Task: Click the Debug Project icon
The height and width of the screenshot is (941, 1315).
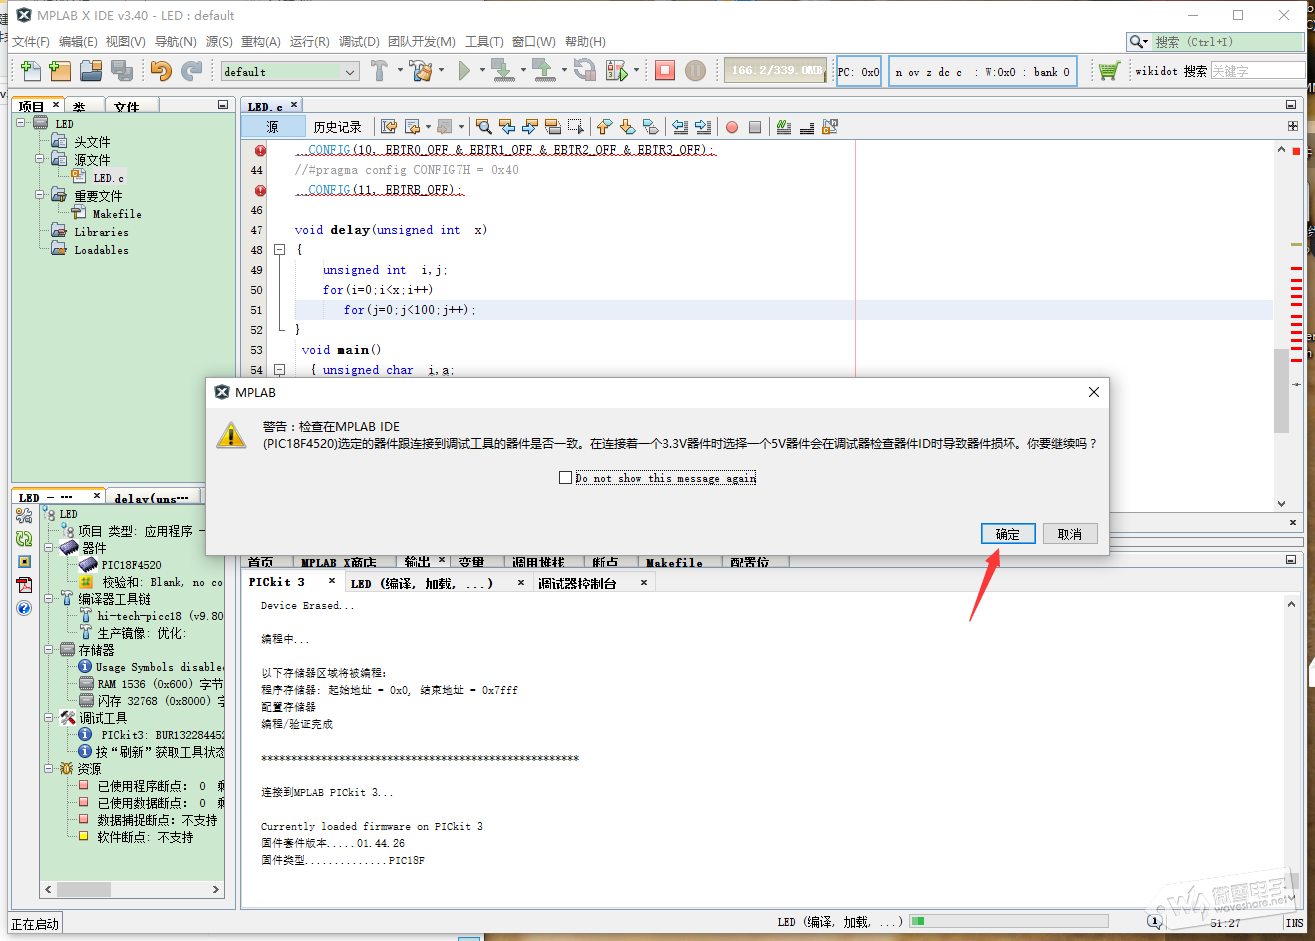Action: 617,71
